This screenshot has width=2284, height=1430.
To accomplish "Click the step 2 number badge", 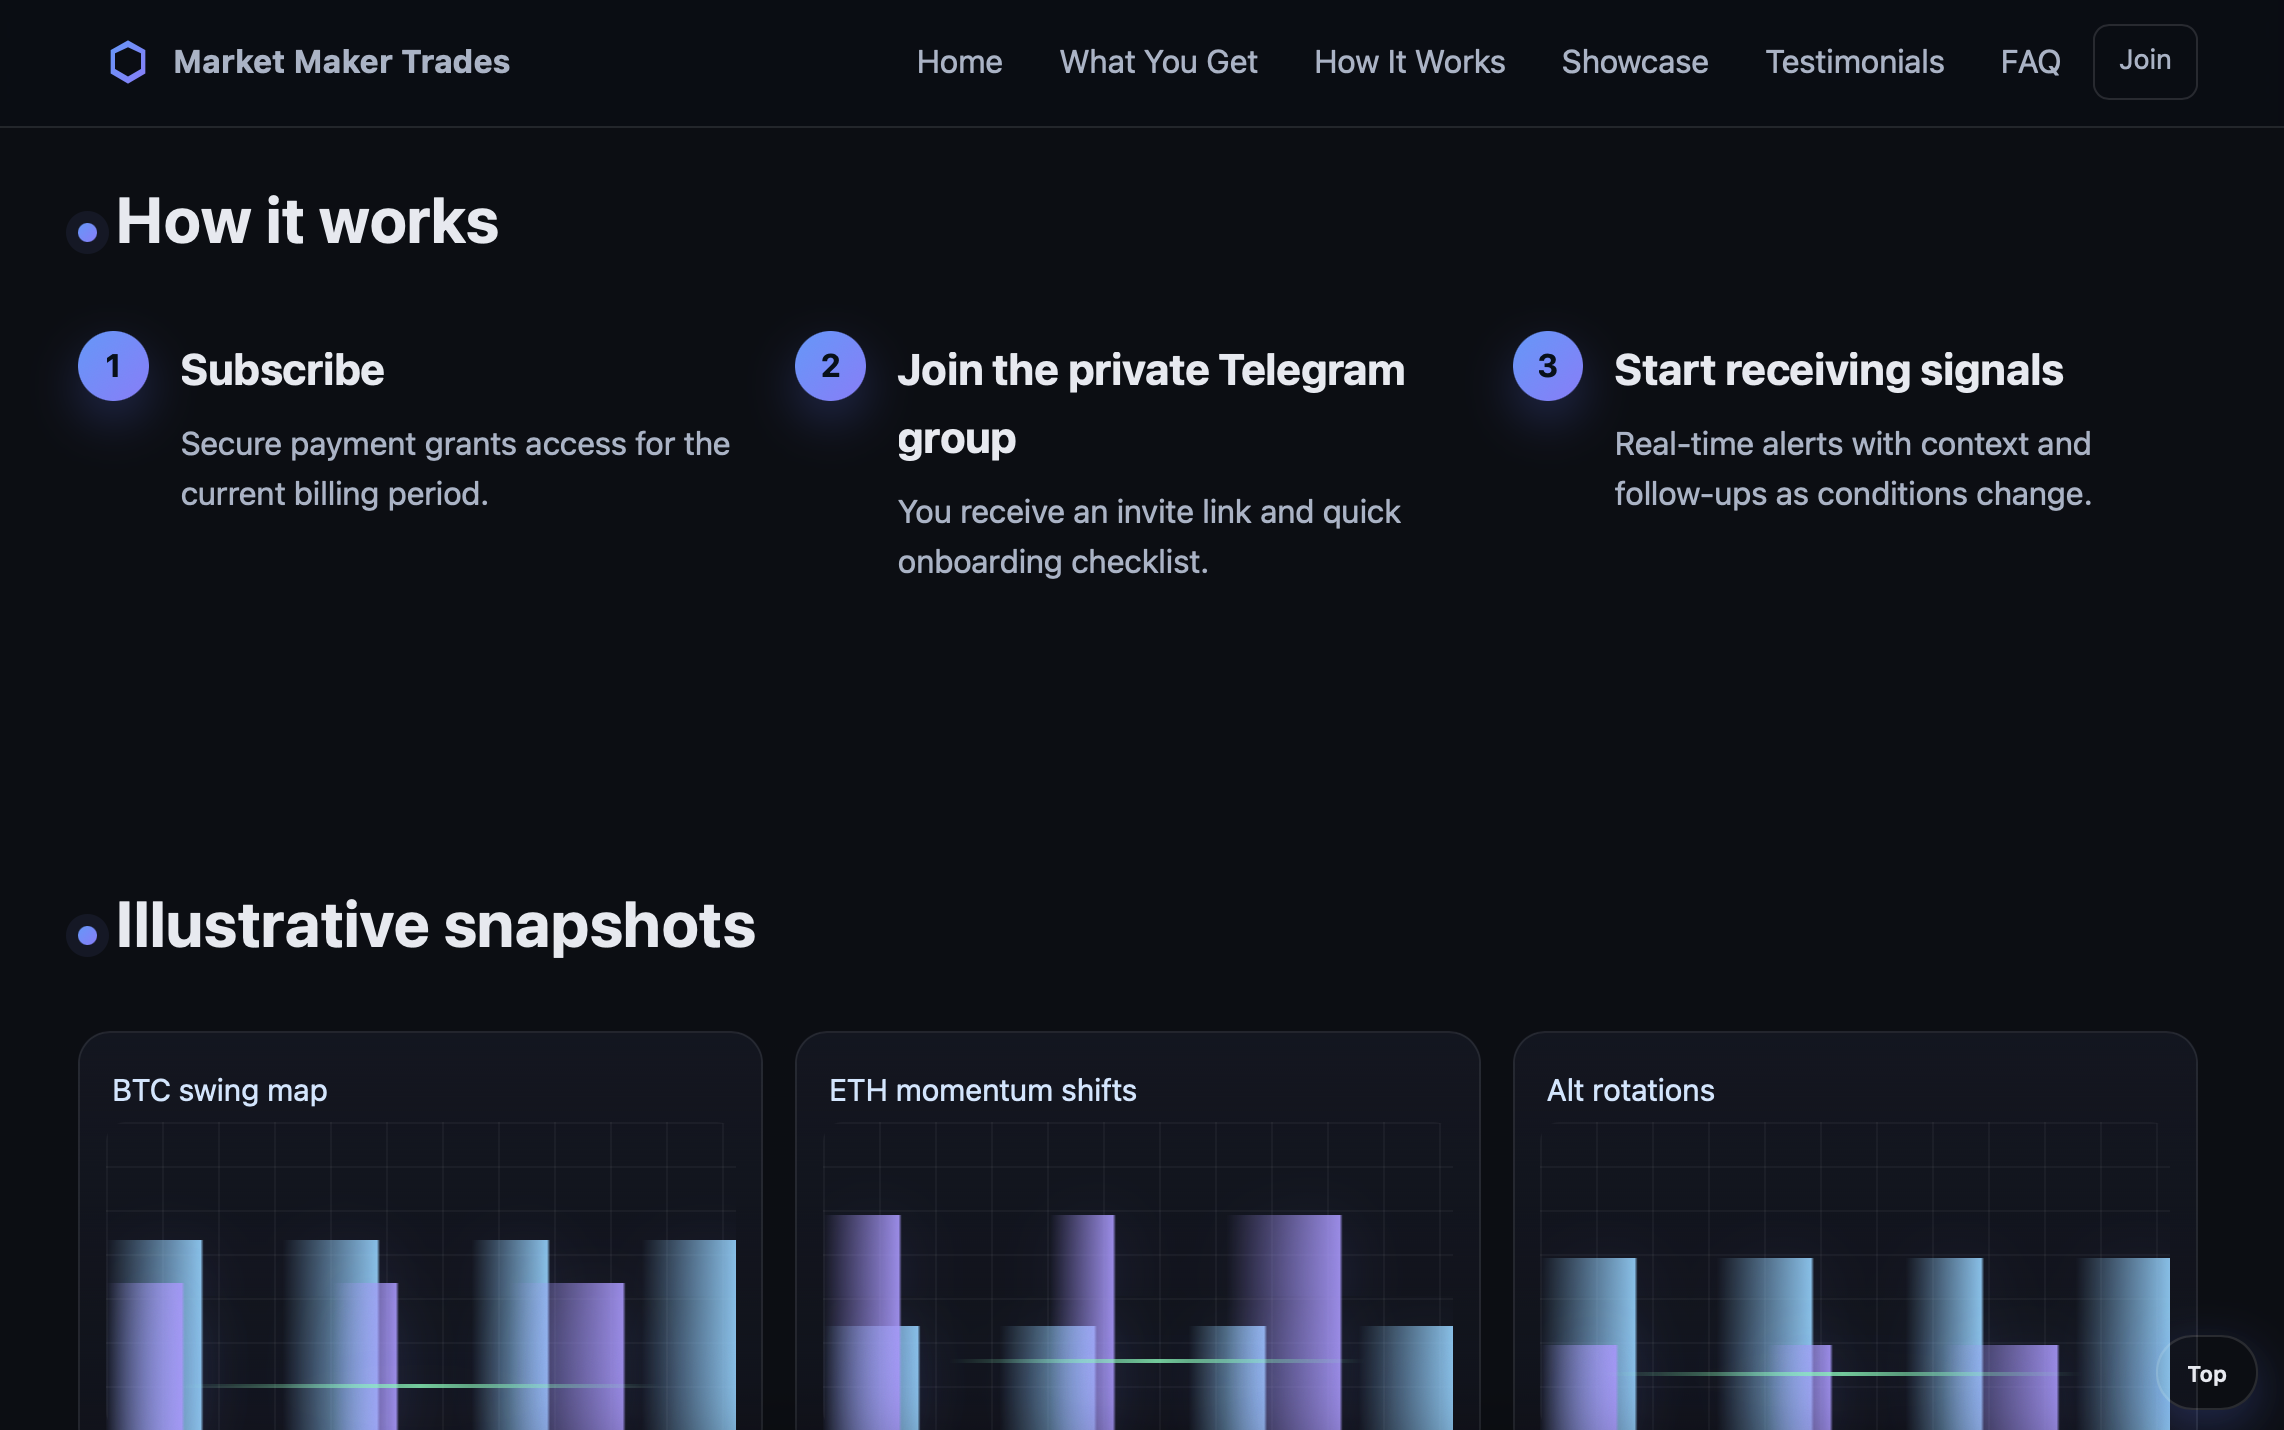I will (830, 366).
